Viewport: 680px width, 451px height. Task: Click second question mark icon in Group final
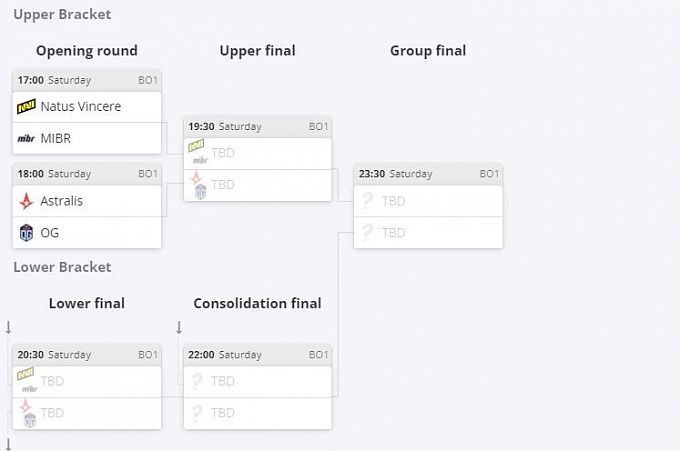click(367, 233)
